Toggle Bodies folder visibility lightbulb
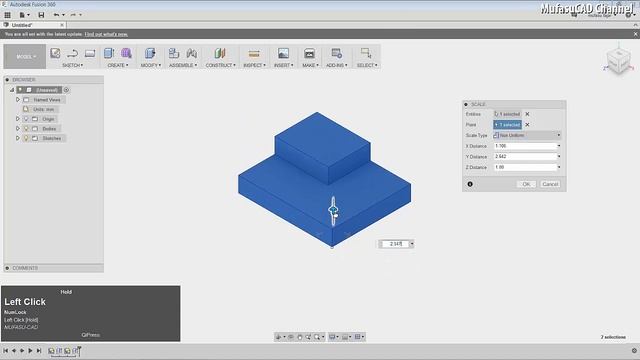The height and width of the screenshot is (360, 640). pyautogui.click(x=26, y=129)
